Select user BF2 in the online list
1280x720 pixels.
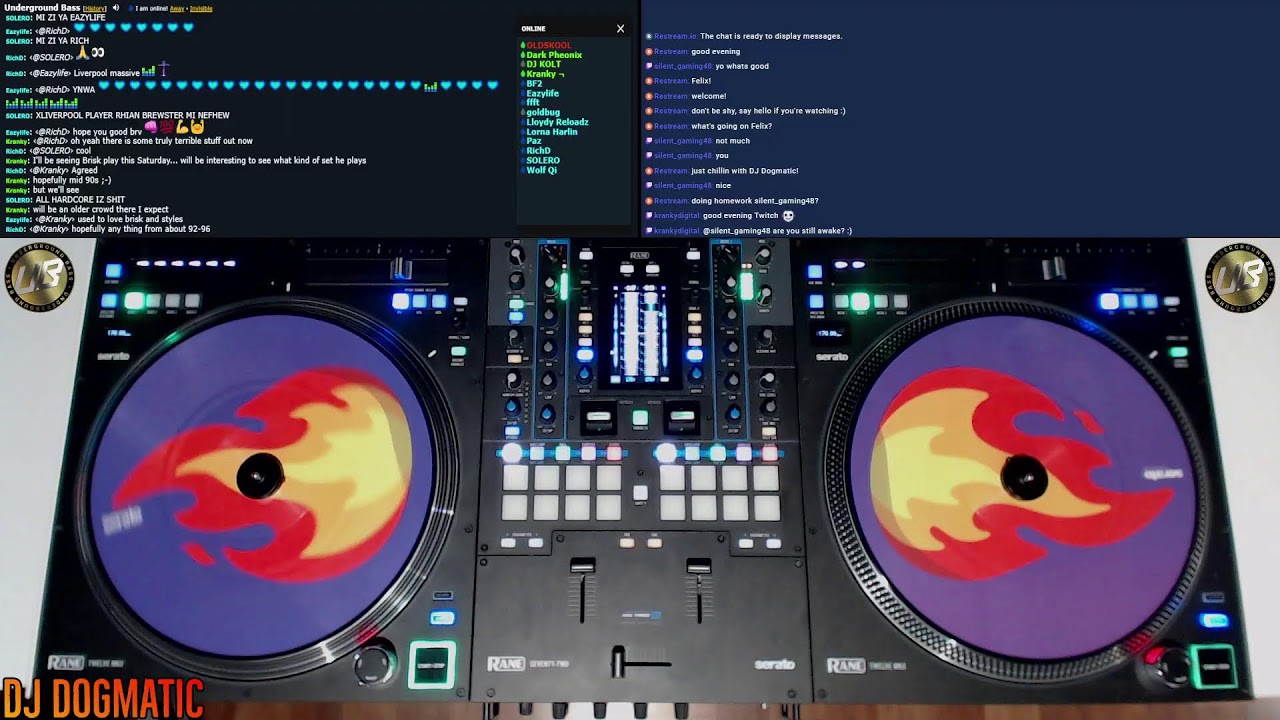tap(534, 84)
